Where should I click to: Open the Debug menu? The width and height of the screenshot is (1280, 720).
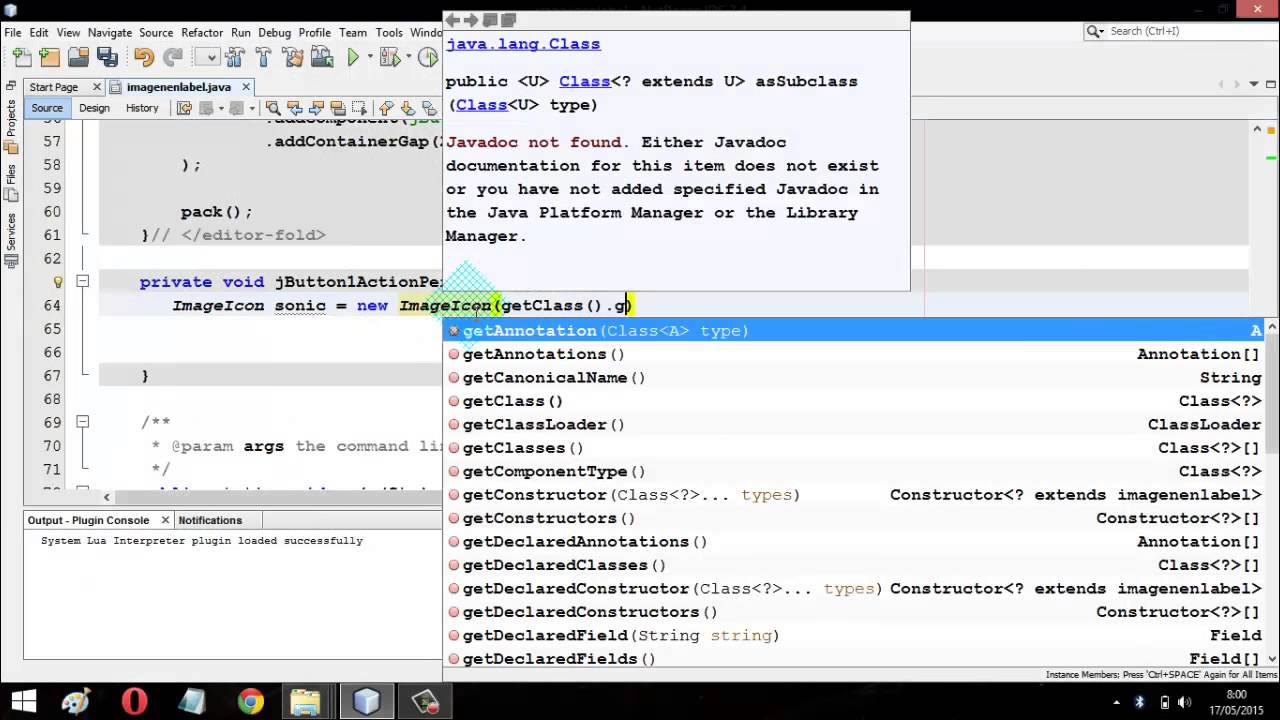(x=274, y=32)
